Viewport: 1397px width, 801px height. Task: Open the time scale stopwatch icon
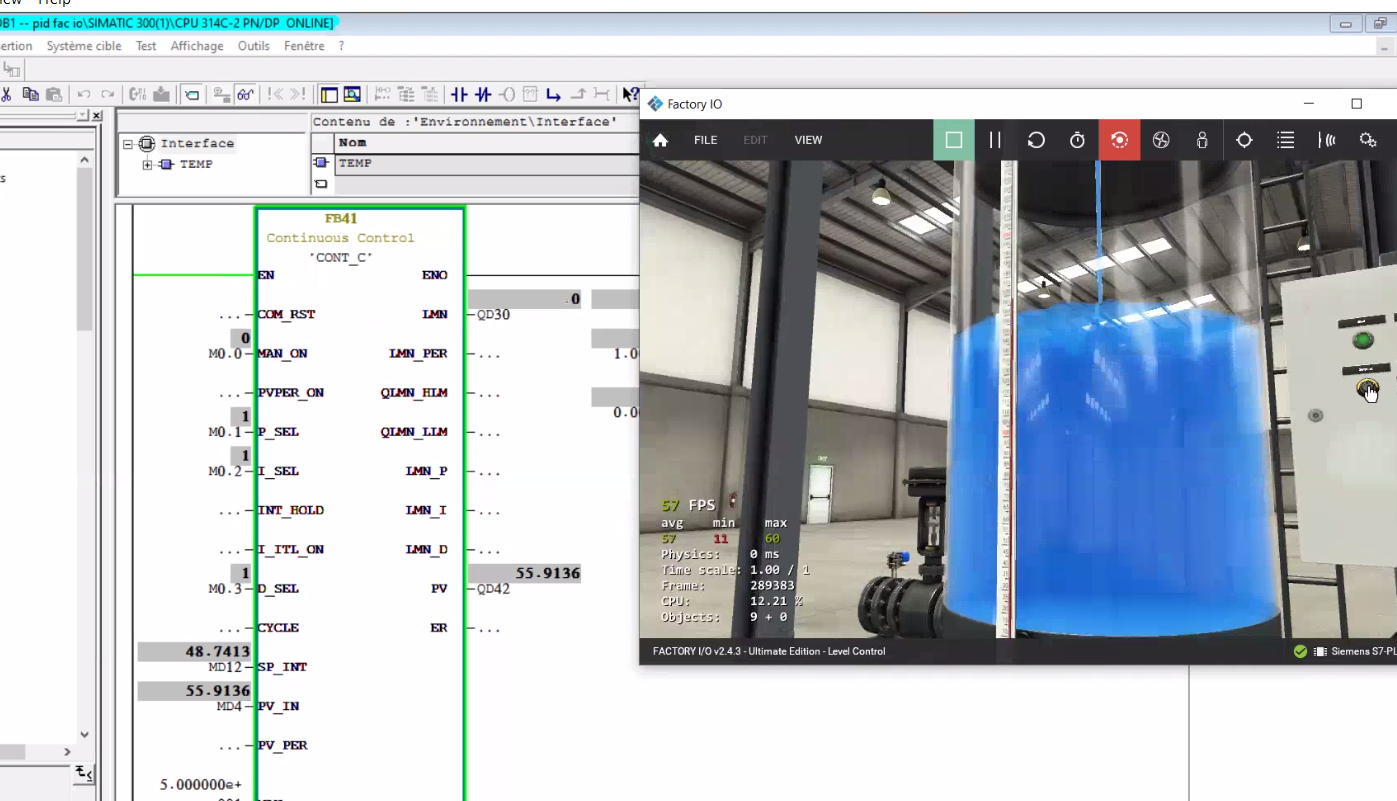point(1077,140)
